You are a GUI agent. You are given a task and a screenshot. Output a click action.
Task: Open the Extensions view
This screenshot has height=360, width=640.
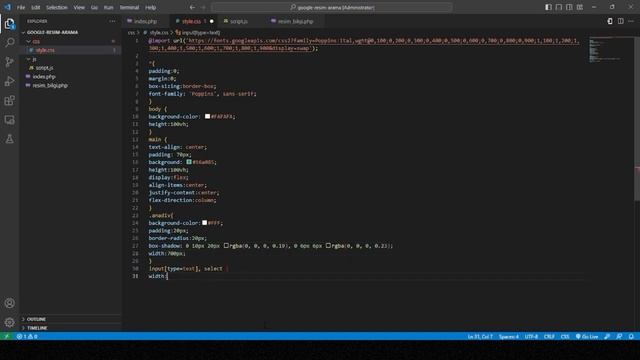pos(9,100)
